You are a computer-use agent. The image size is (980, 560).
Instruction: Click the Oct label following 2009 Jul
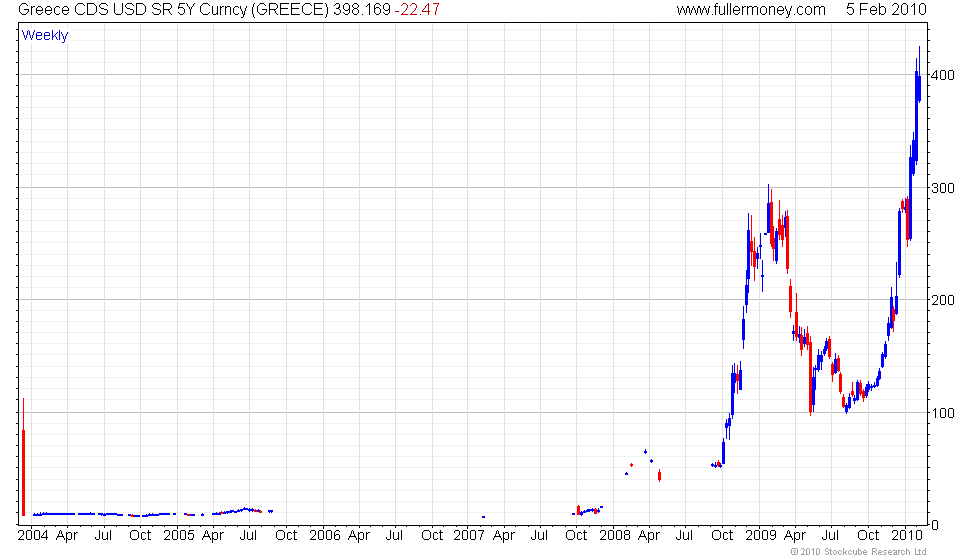[x=868, y=536]
